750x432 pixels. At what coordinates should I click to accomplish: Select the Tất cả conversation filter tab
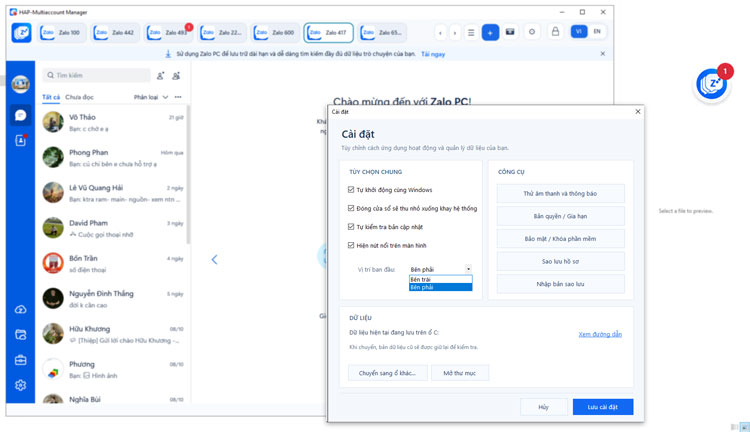[51, 97]
